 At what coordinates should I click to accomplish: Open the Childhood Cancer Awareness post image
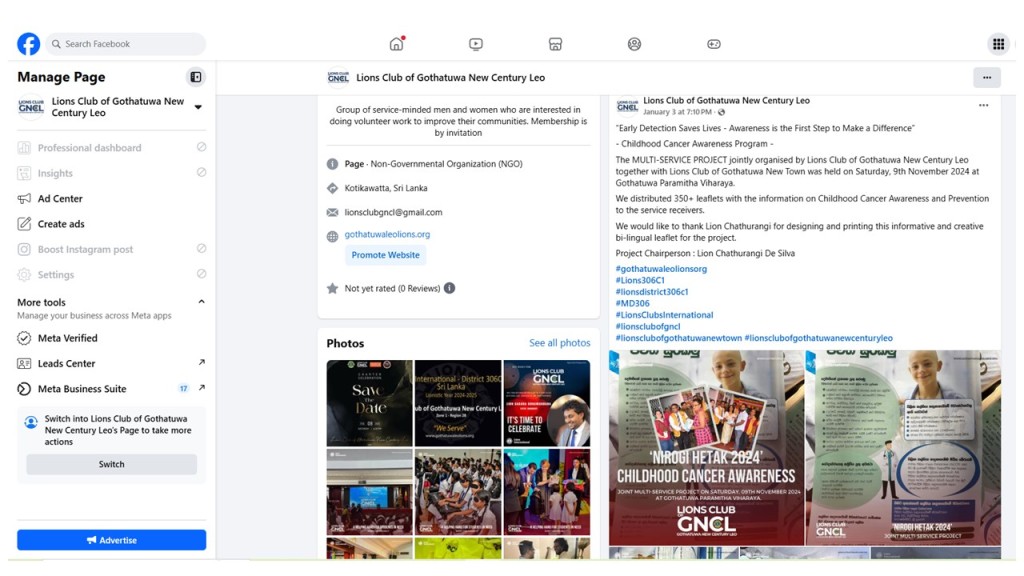[707, 447]
